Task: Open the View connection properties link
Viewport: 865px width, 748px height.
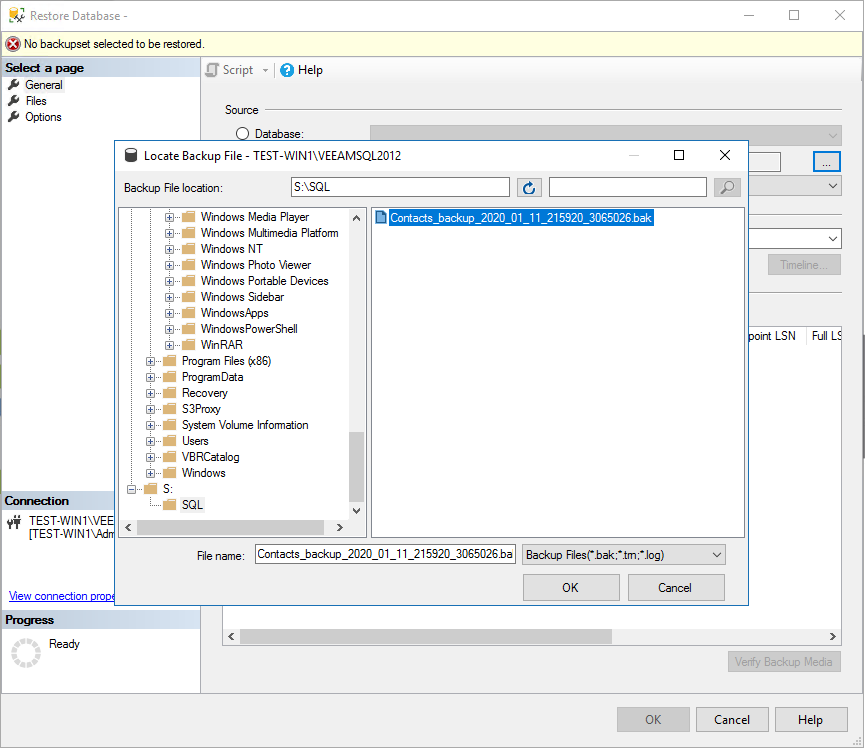Action: [x=62, y=596]
